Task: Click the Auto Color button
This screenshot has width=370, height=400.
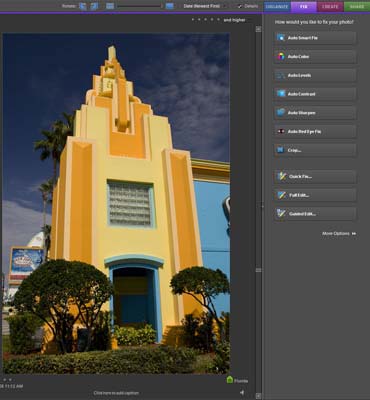Action: click(315, 57)
